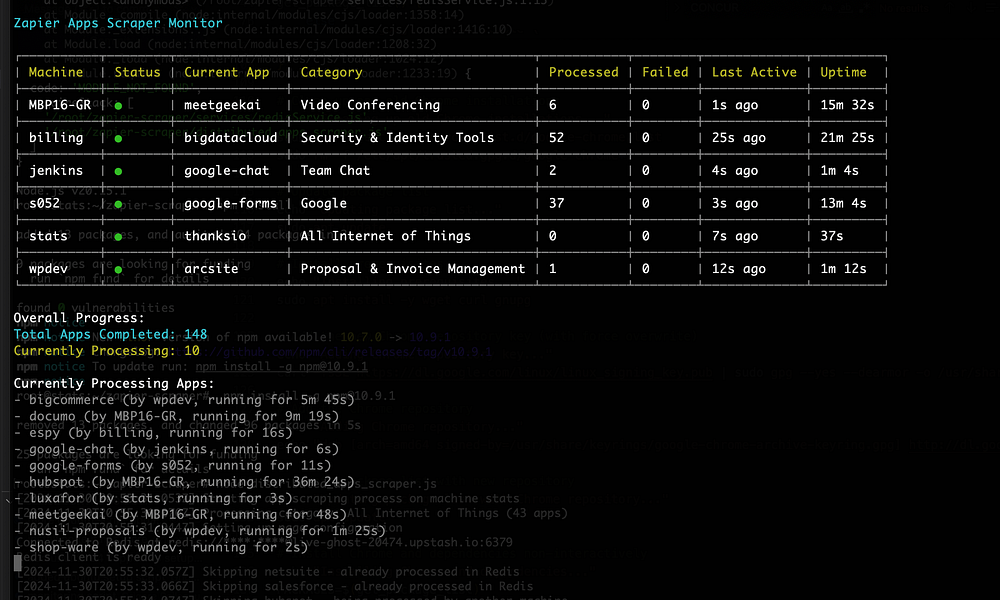The width and height of the screenshot is (1000, 600).
Task: Click green status dot for stats machine
Action: click(x=118, y=237)
